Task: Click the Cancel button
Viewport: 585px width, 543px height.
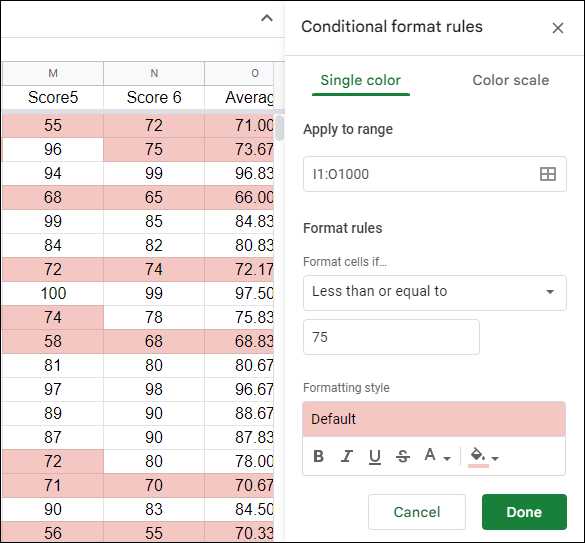Action: coord(417,512)
